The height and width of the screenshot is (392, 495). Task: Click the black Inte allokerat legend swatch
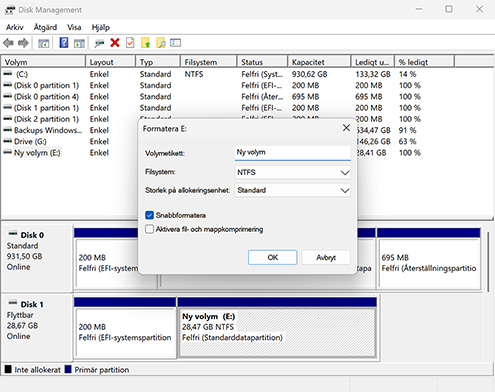[x=8, y=369]
